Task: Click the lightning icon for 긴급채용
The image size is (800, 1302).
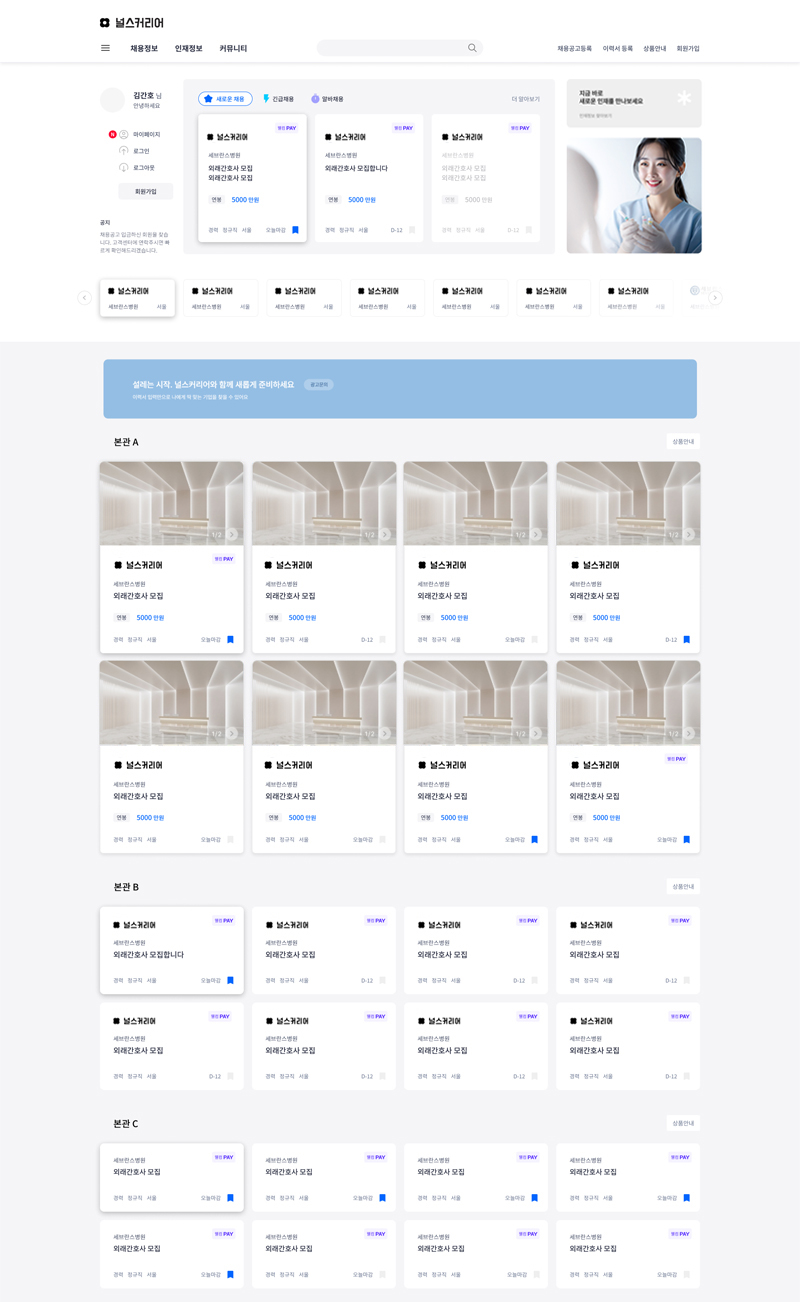Action: pyautogui.click(x=266, y=99)
